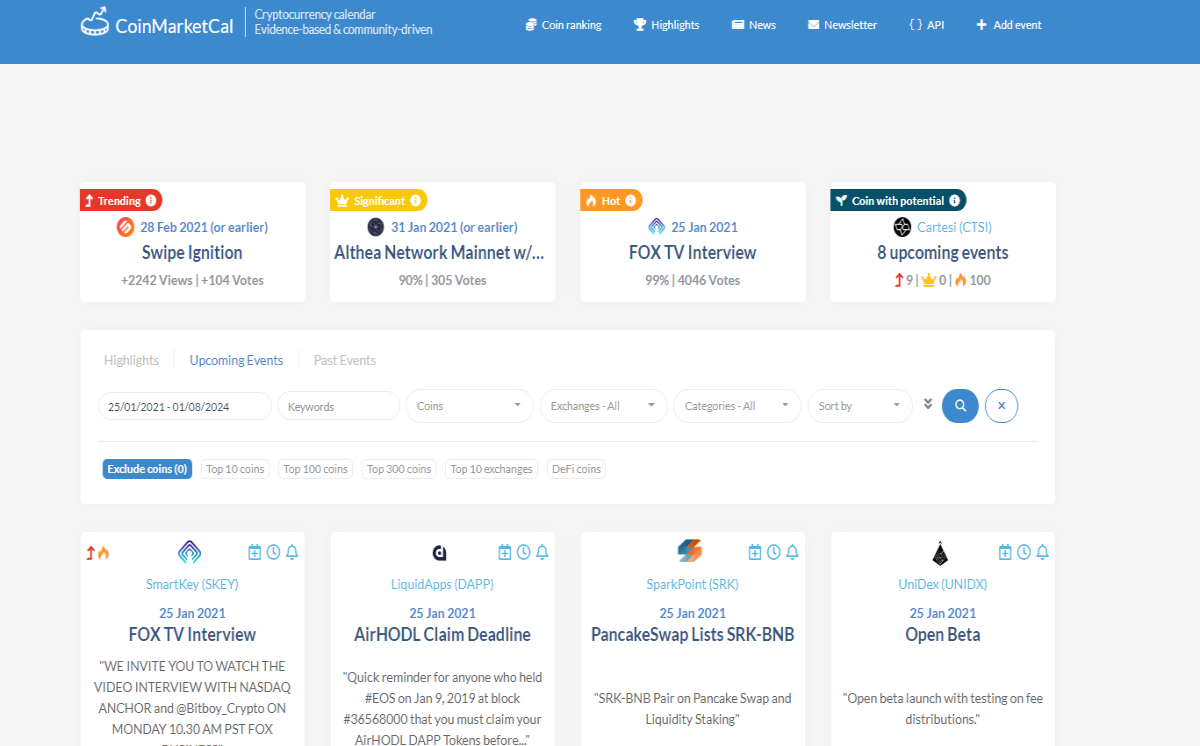Click the blue search magnifier button
The image size is (1200, 746).
click(x=960, y=406)
